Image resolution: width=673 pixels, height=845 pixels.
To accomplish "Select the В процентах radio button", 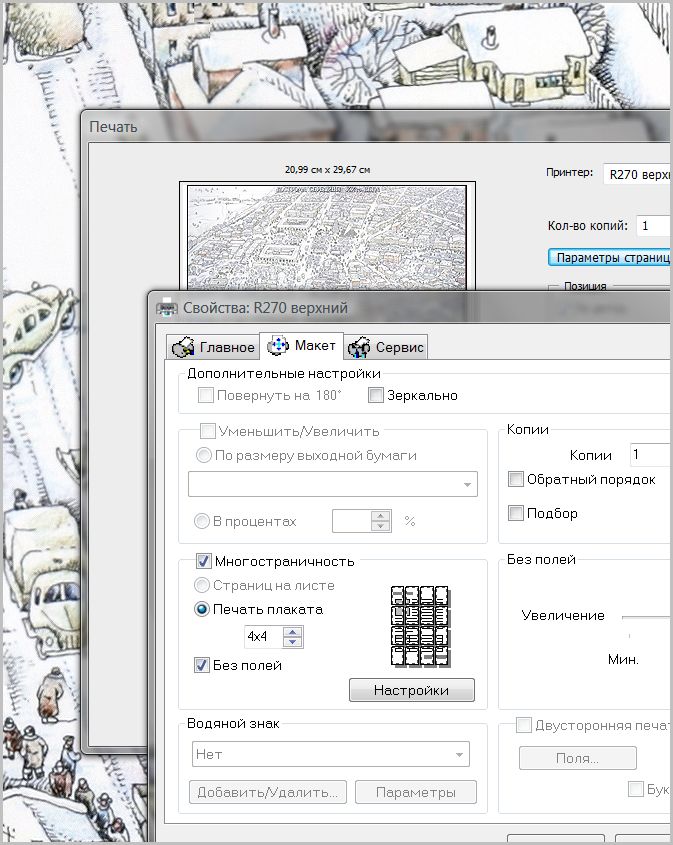I will (x=202, y=521).
